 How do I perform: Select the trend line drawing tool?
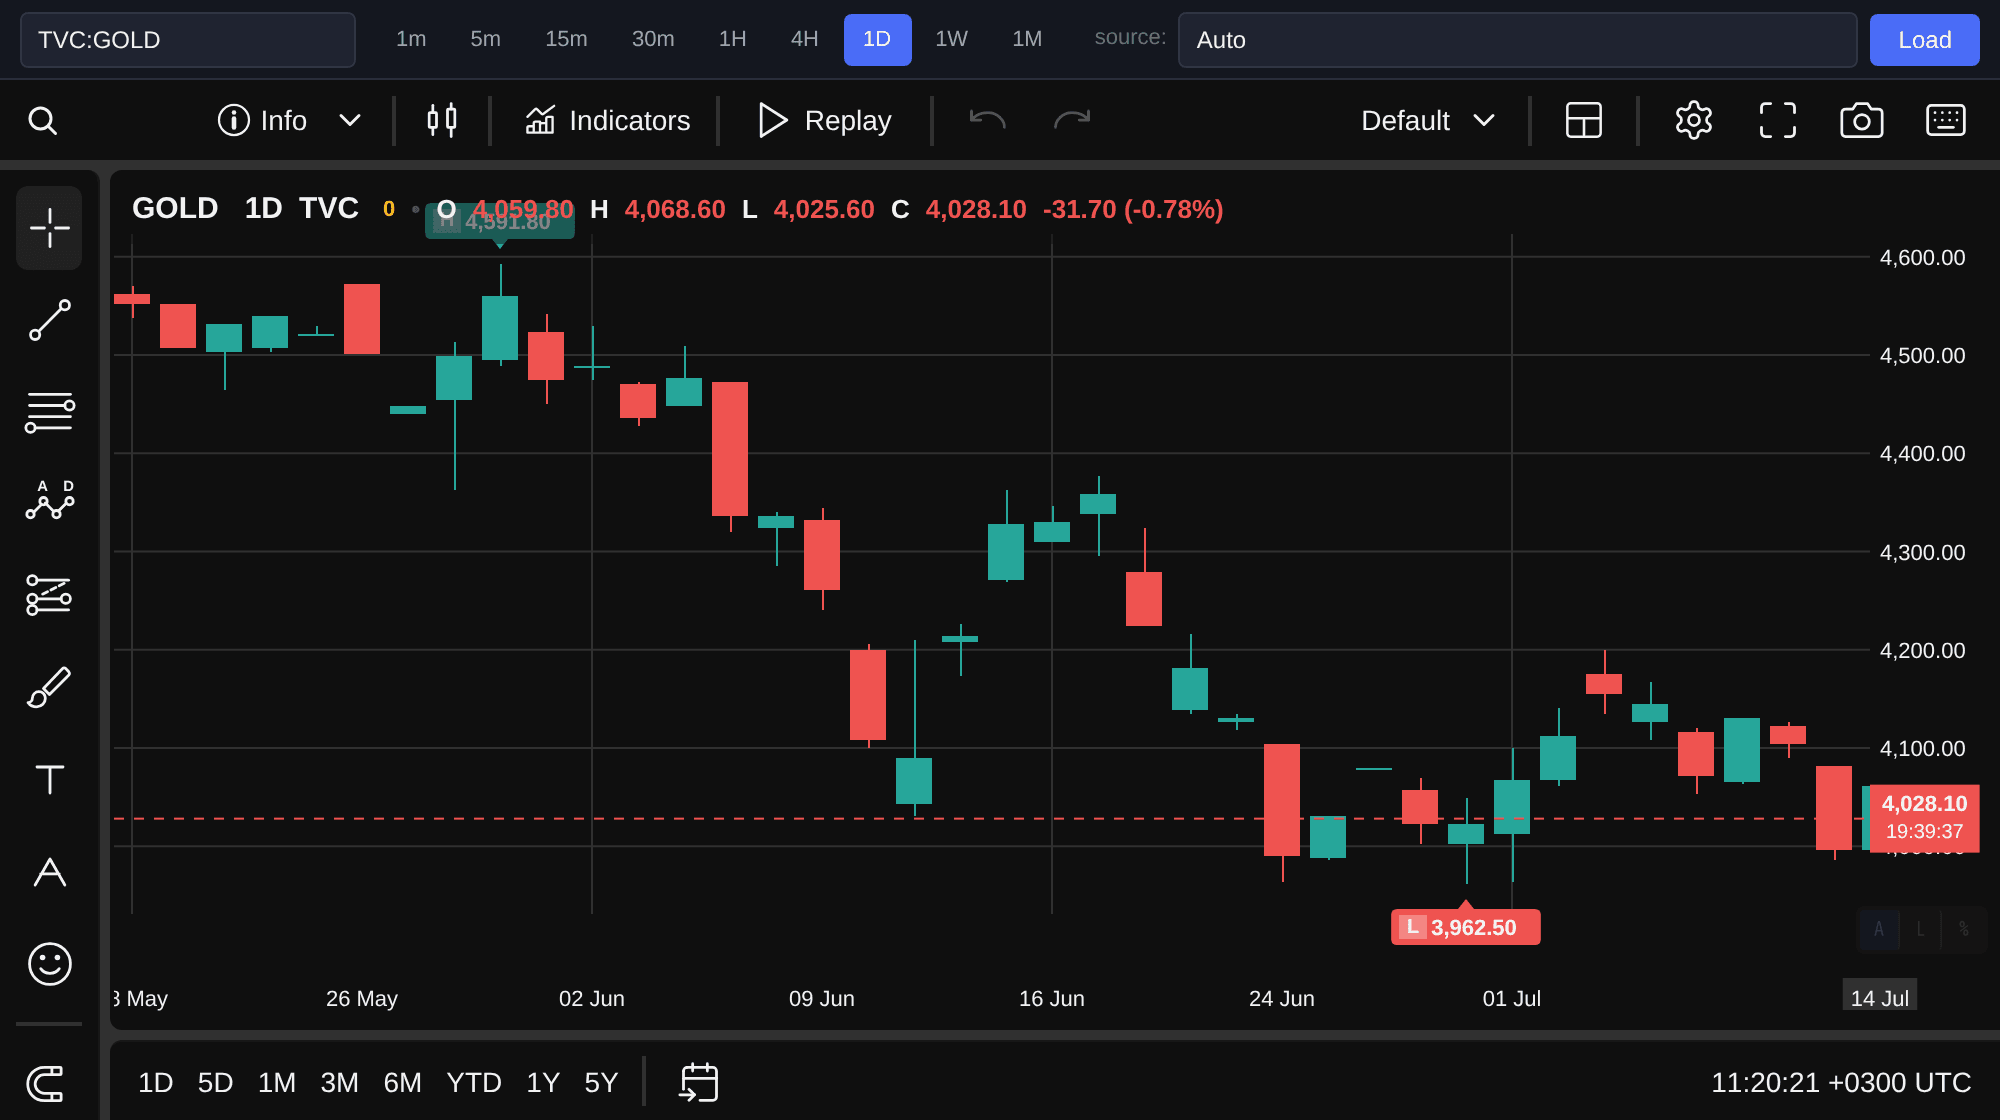point(49,320)
